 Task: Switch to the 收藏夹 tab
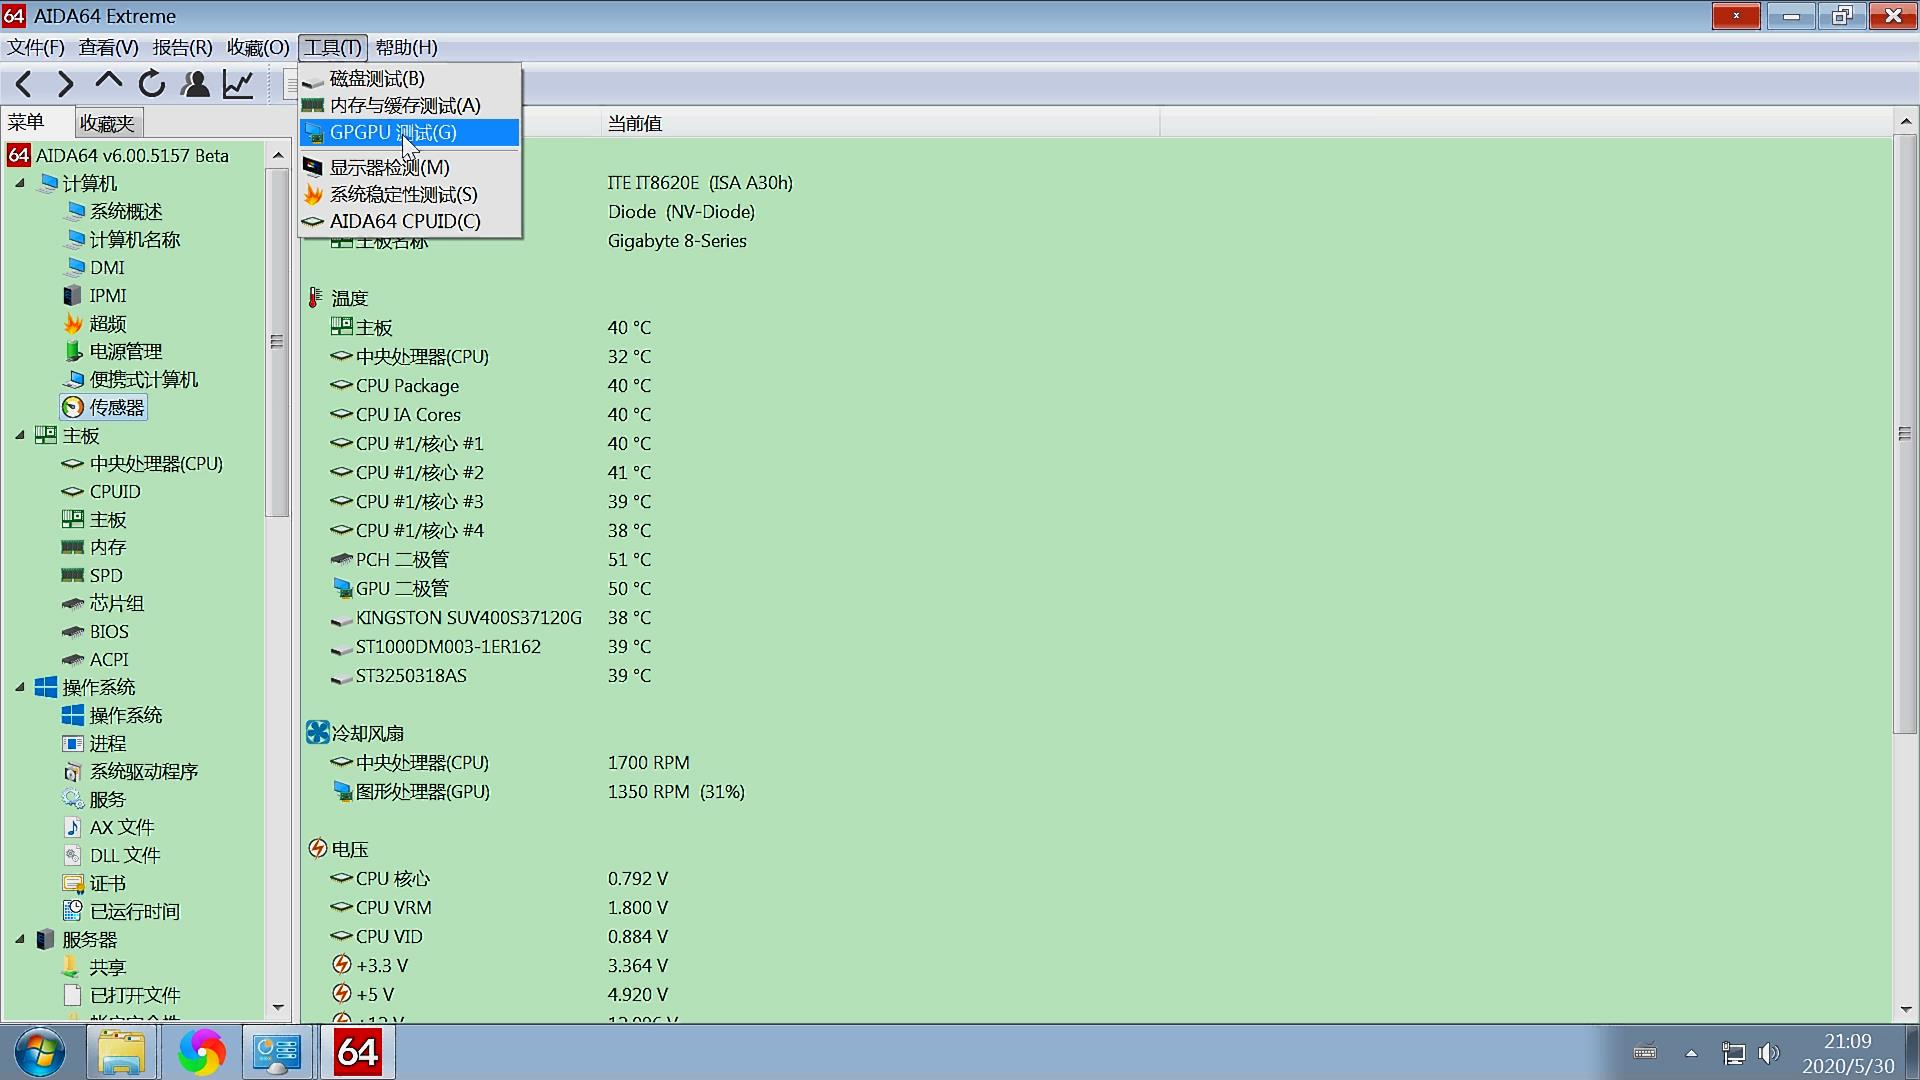tap(107, 123)
